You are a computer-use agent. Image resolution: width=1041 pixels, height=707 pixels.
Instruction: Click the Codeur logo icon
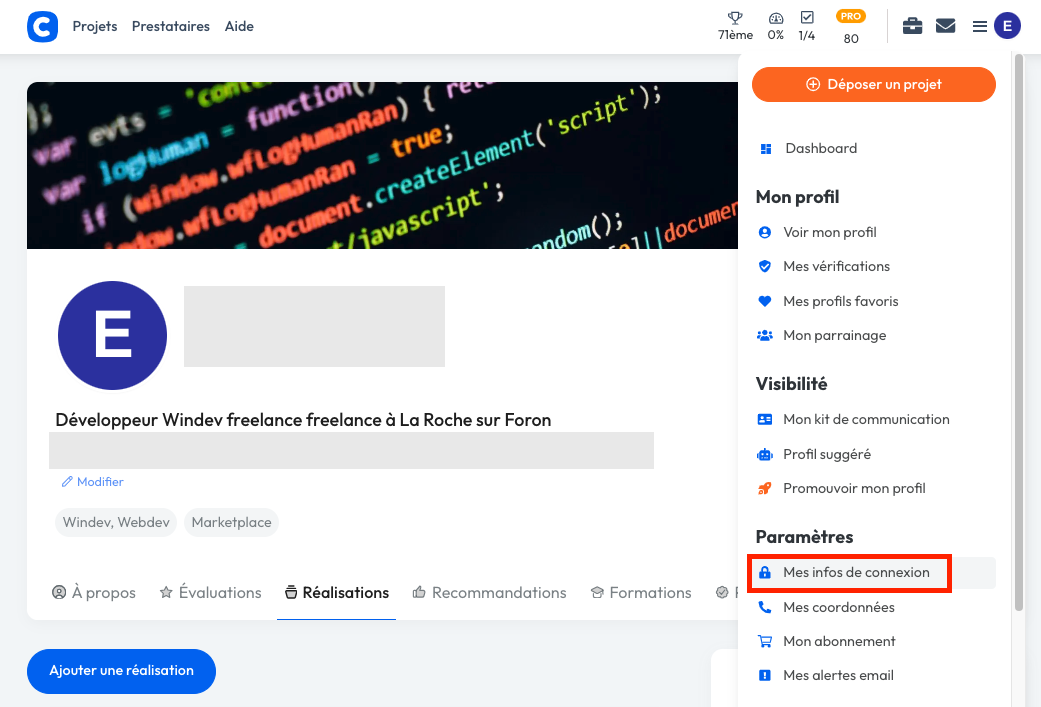[x=42, y=26]
